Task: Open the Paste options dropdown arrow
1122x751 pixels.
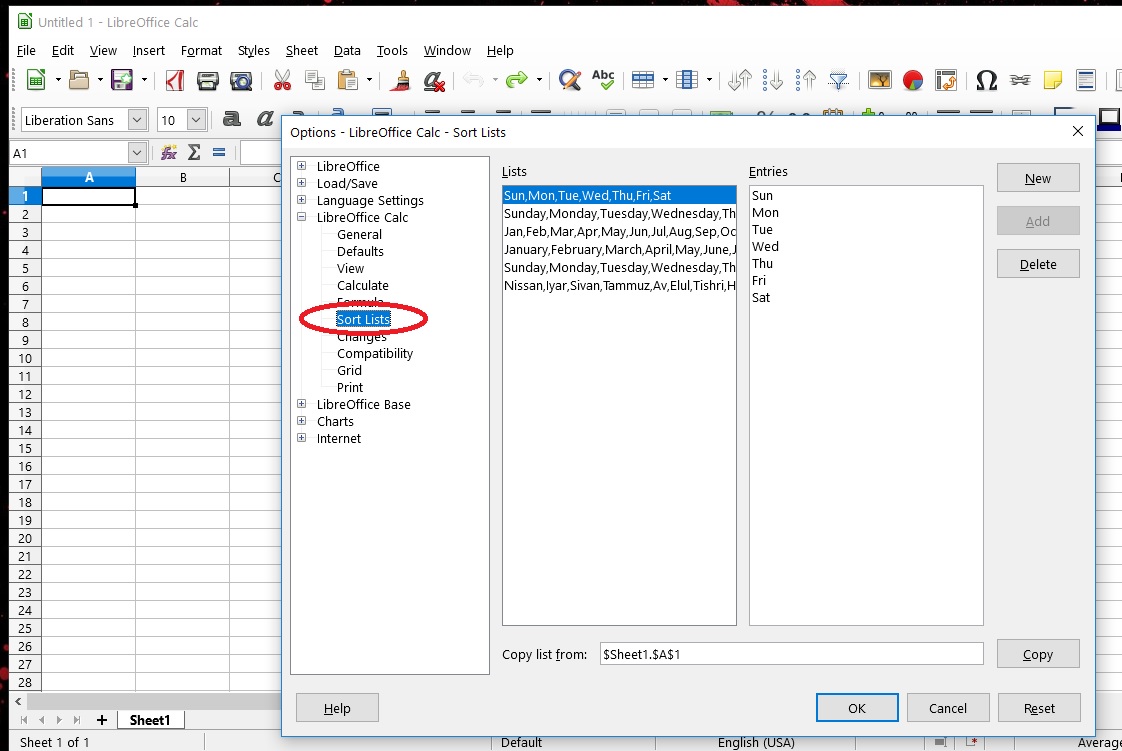Action: pos(369,80)
